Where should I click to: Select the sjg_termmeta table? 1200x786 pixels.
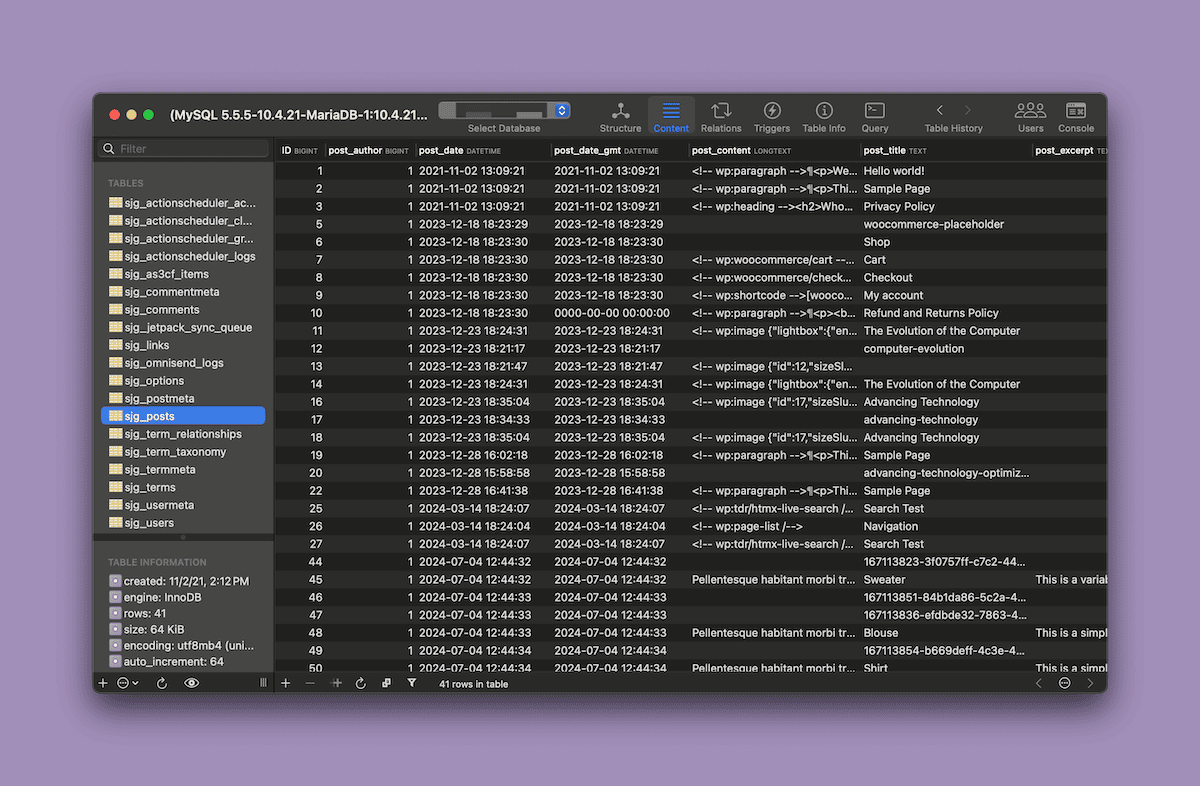[x=183, y=470]
